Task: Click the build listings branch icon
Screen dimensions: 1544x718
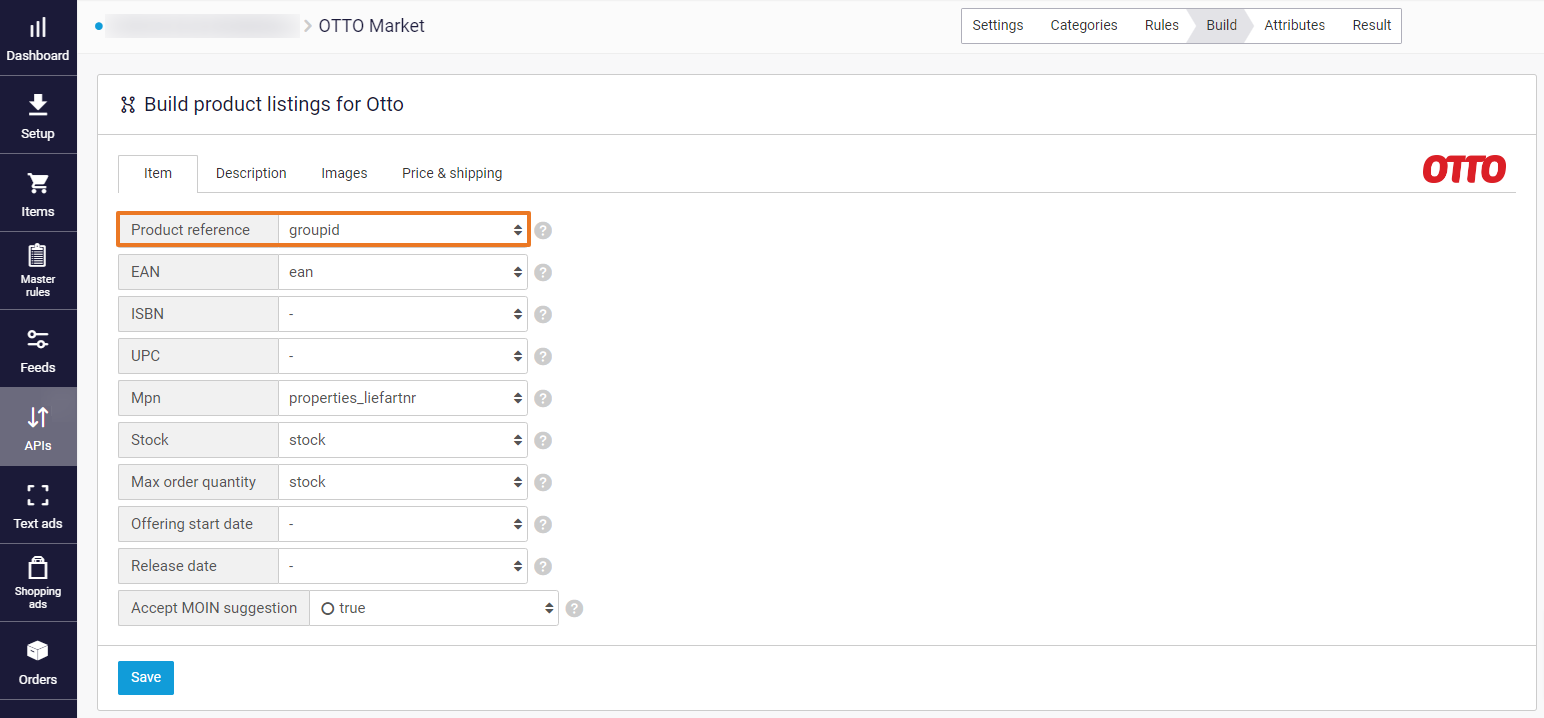Action: click(128, 104)
